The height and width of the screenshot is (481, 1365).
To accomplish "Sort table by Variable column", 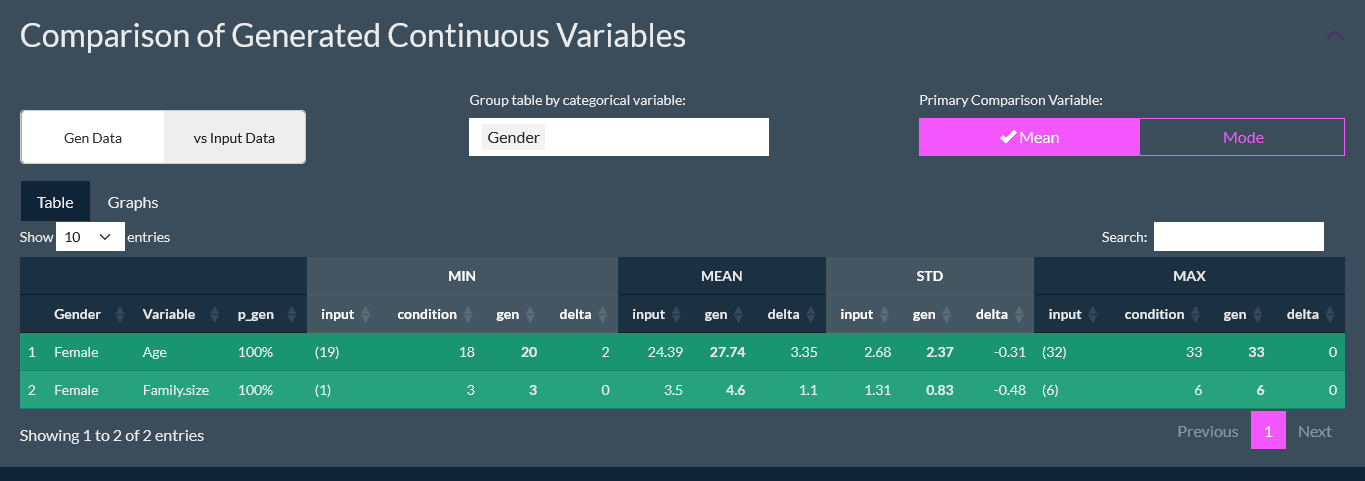I will (181, 314).
